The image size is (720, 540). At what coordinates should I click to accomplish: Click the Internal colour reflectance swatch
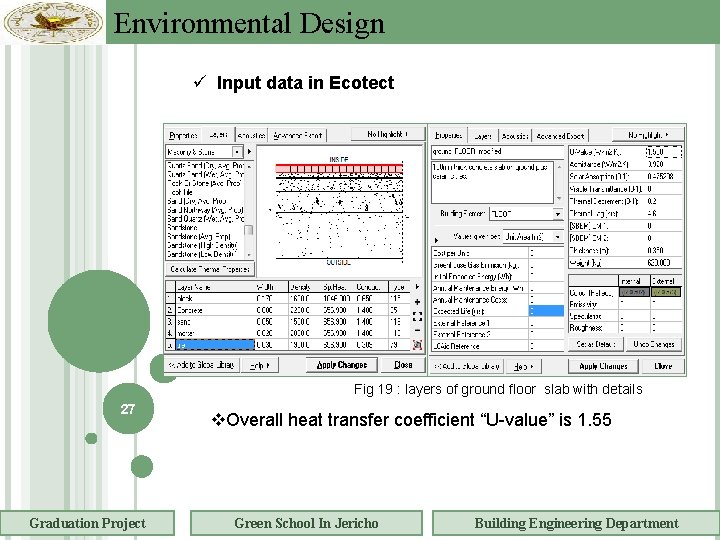tap(634, 292)
